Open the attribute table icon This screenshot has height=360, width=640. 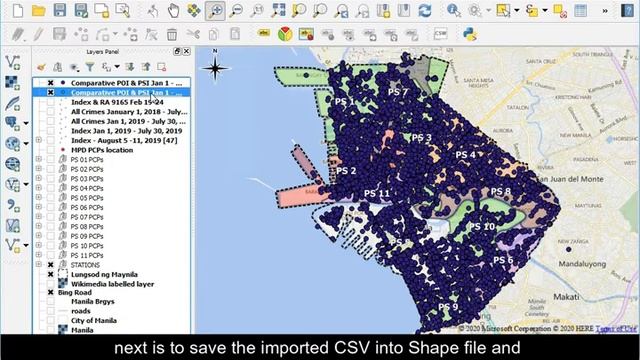point(580,11)
